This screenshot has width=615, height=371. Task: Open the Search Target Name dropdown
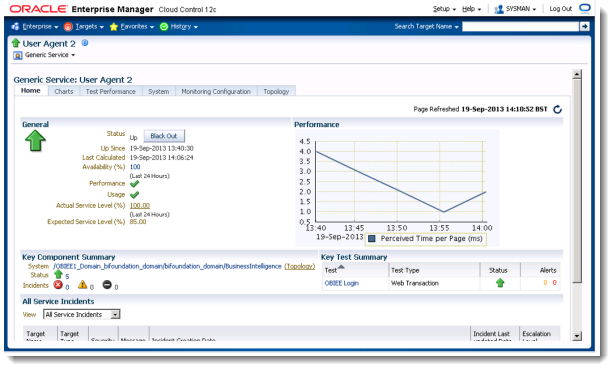[x=426, y=26]
